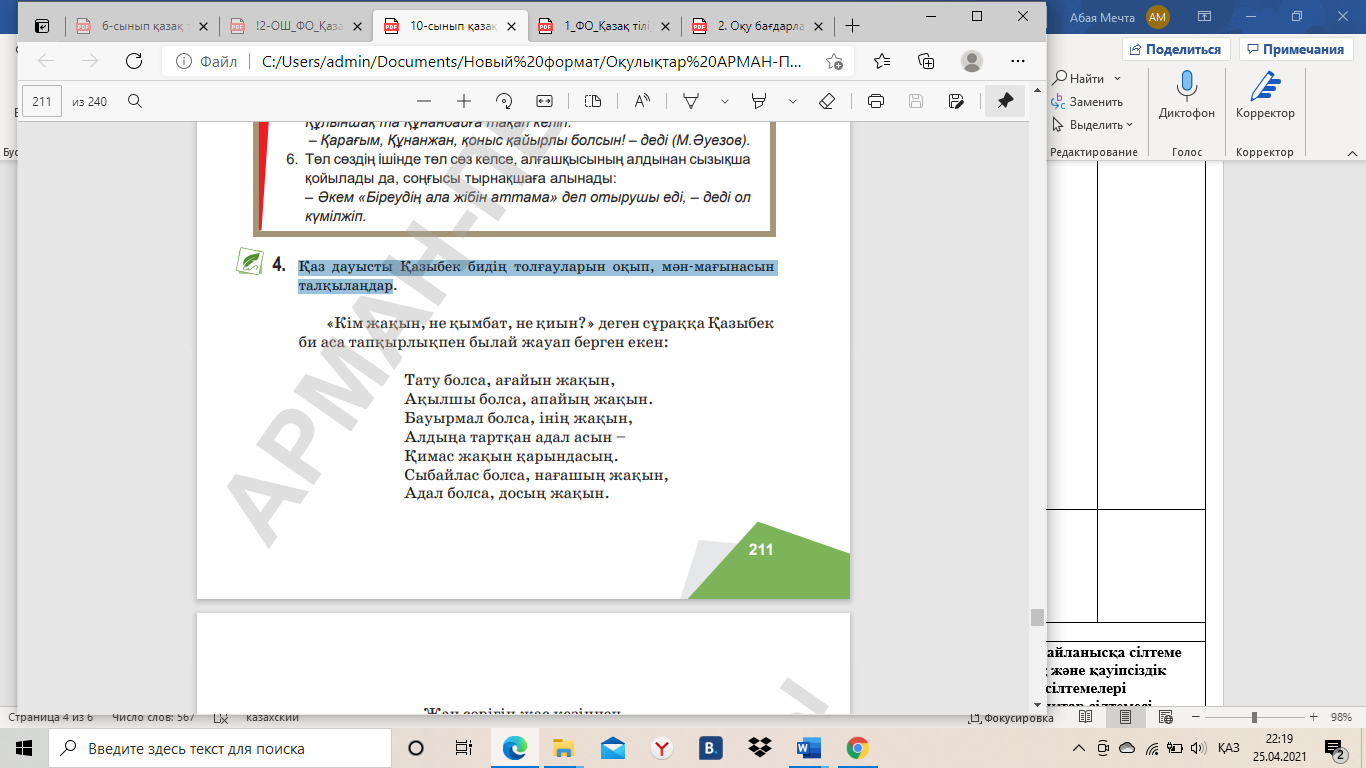Image resolution: width=1366 pixels, height=768 pixels.
Task: Open a new browser tab
Action: point(852,26)
